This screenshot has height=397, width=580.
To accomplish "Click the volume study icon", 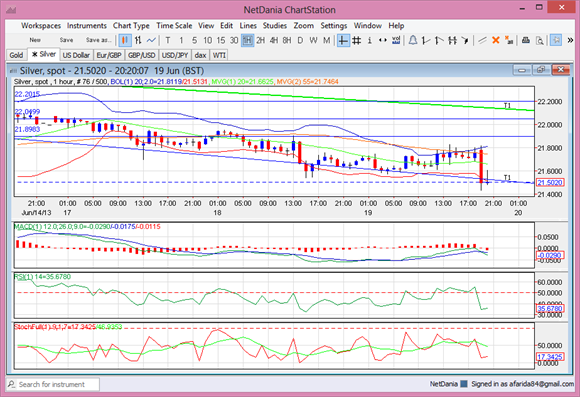I will 396,40.
